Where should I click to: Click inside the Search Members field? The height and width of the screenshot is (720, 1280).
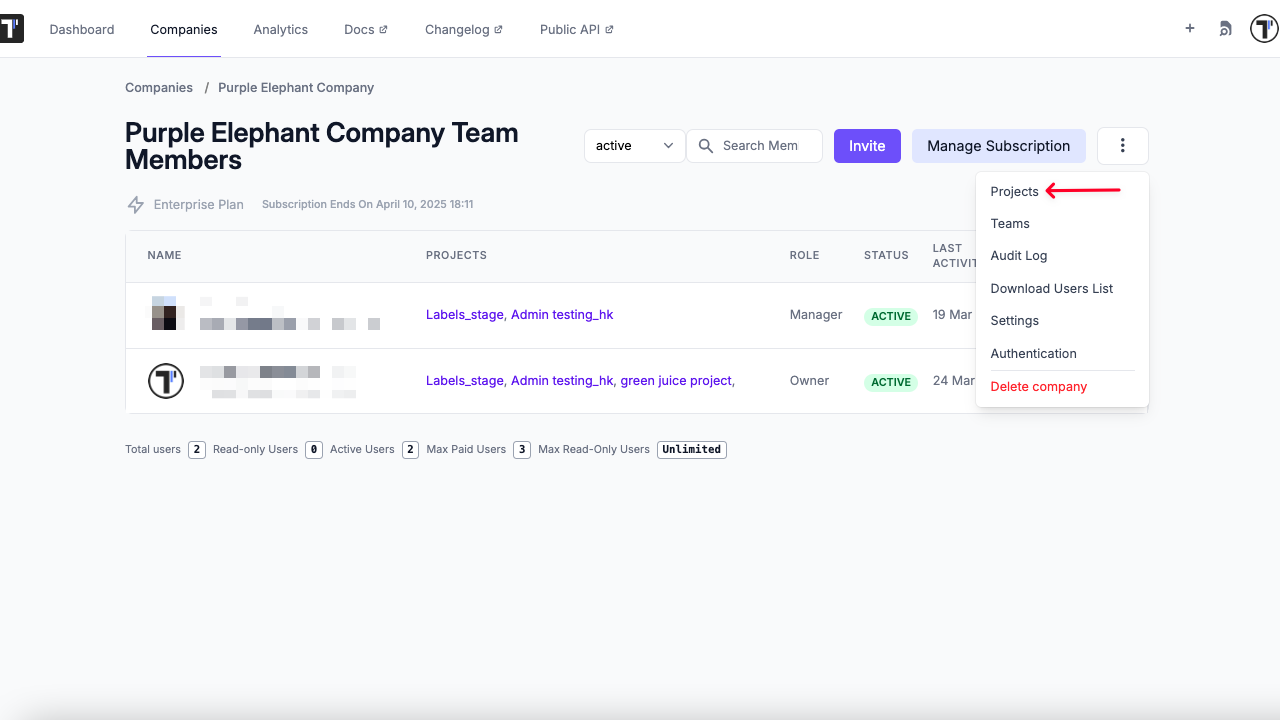(x=760, y=146)
